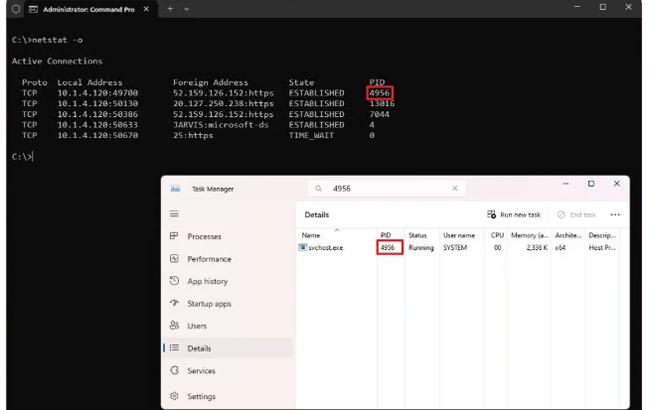Select the svchost.exe process row

pos(325,248)
